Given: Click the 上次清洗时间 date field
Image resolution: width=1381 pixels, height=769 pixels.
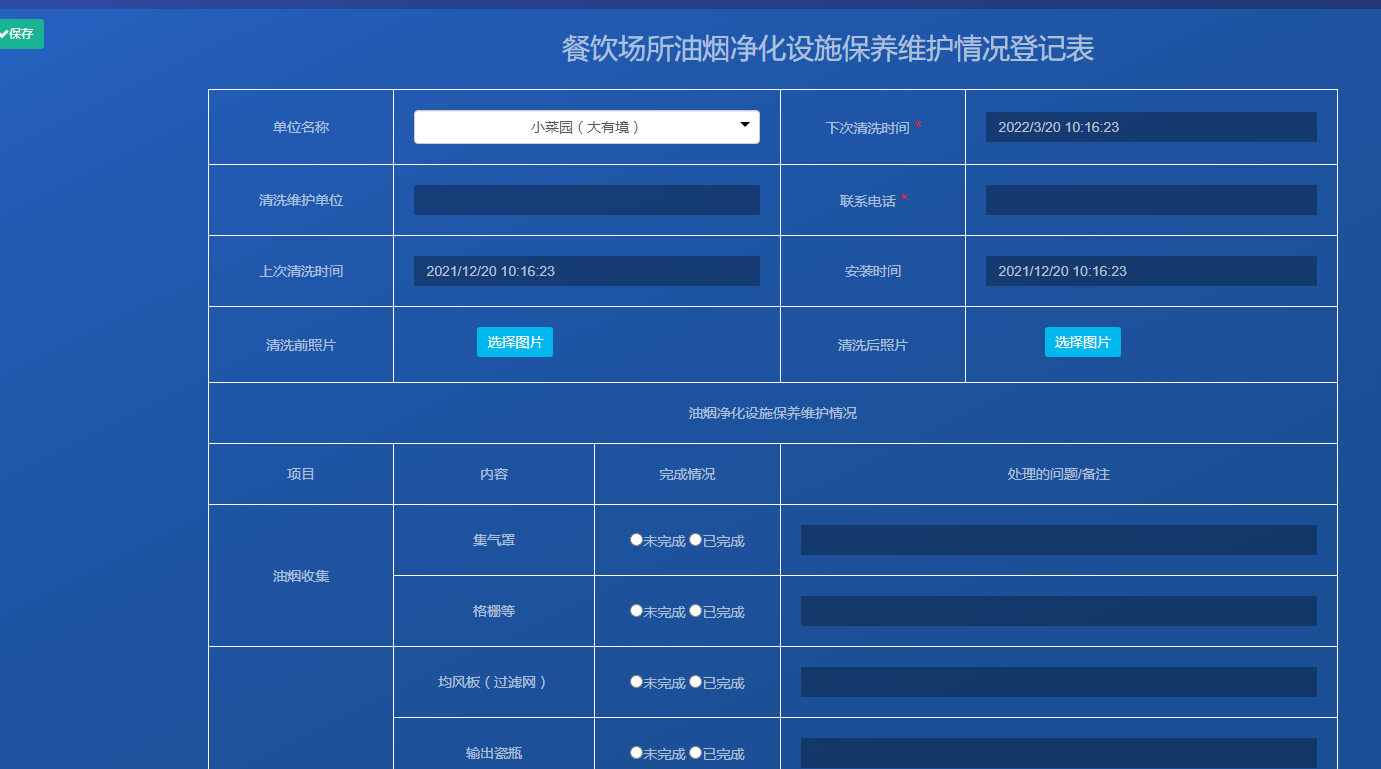Looking at the screenshot, I should coord(587,271).
